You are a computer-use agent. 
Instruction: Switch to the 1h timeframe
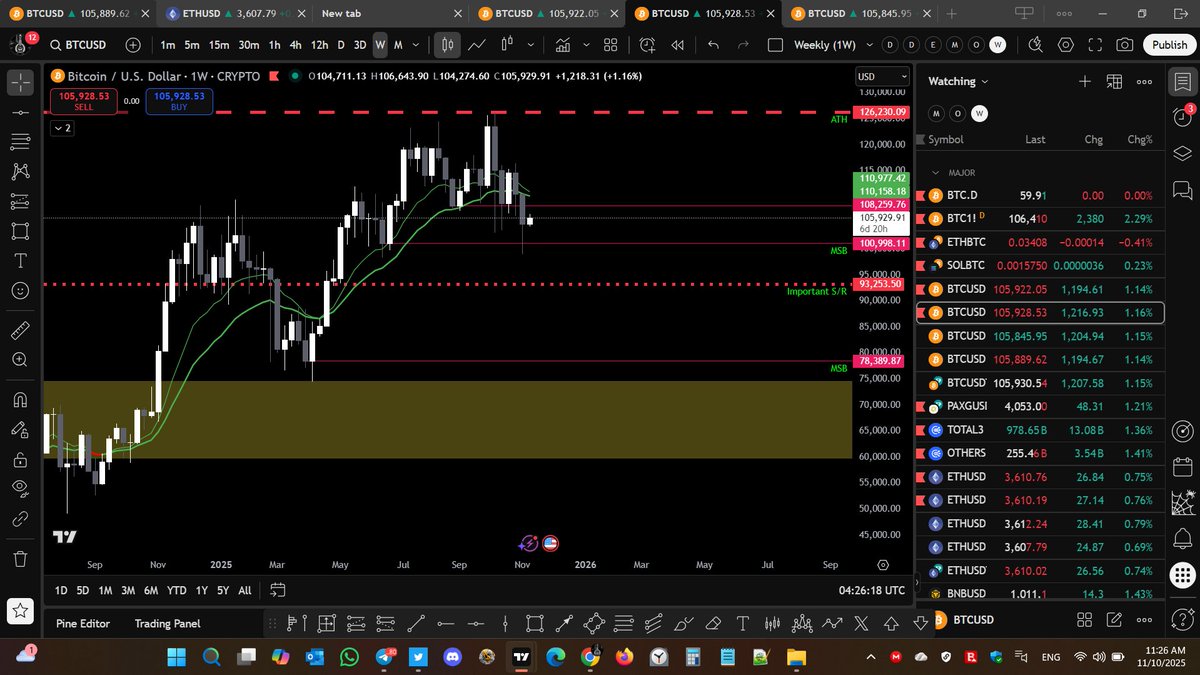tap(274, 45)
